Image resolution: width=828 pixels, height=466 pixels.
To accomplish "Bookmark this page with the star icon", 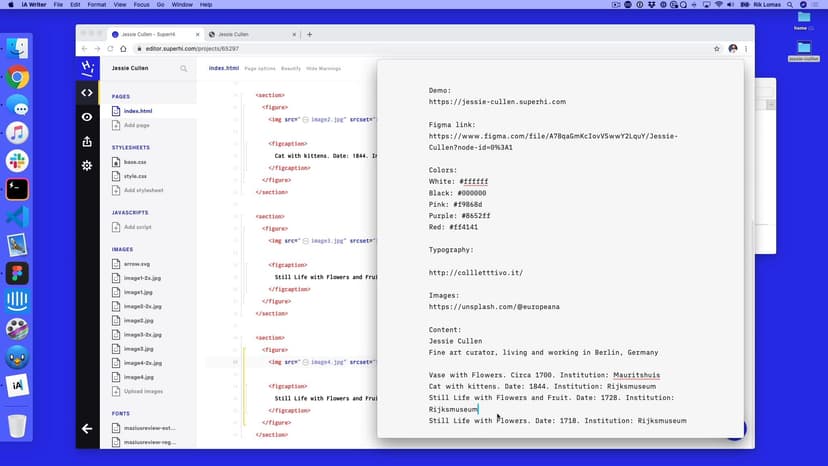I will point(717,48).
